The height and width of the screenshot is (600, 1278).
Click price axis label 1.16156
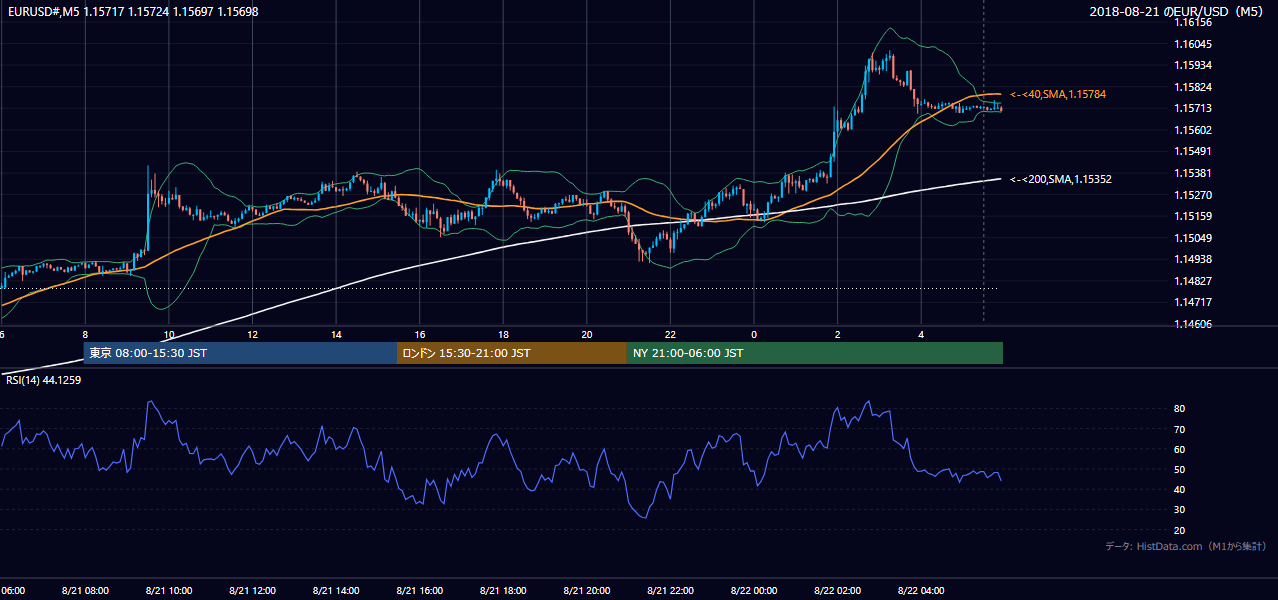click(1193, 22)
